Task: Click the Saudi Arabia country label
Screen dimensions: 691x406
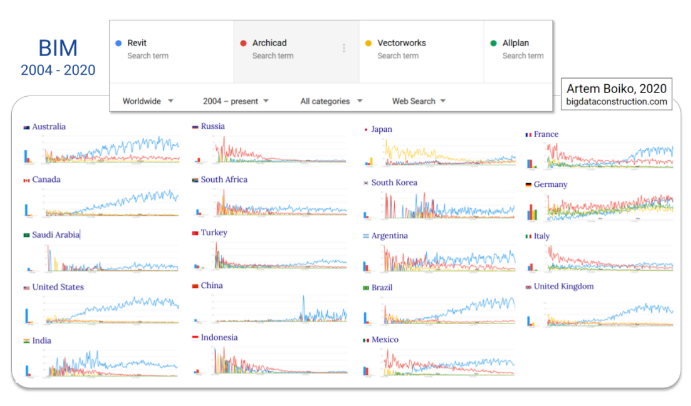Action: 56,235
